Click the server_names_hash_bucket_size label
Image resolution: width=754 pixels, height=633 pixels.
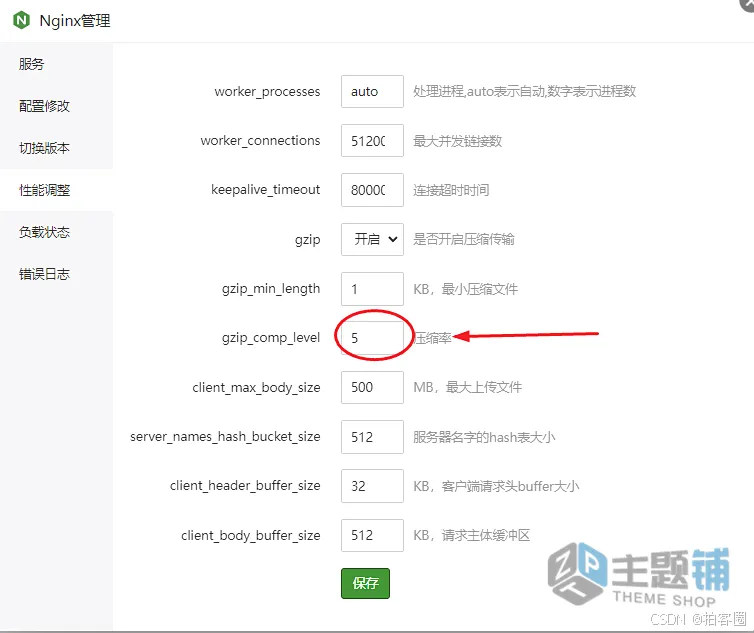pos(225,437)
